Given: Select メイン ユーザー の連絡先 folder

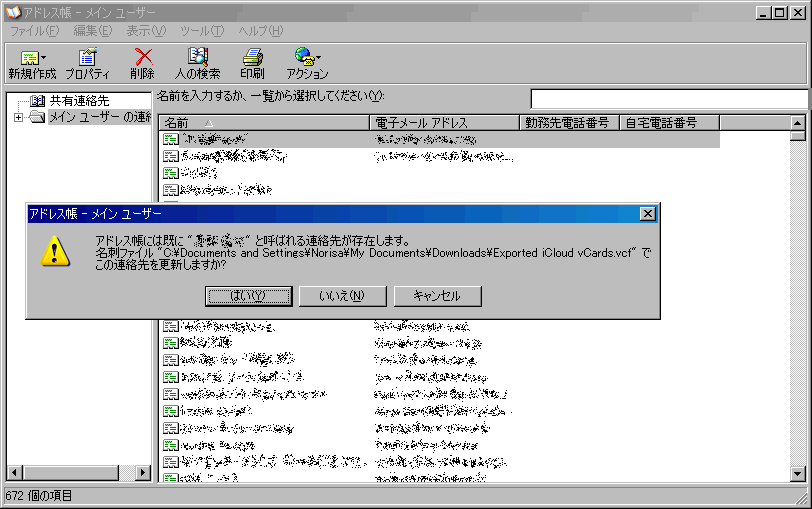Looking at the screenshot, I should [x=100, y=117].
